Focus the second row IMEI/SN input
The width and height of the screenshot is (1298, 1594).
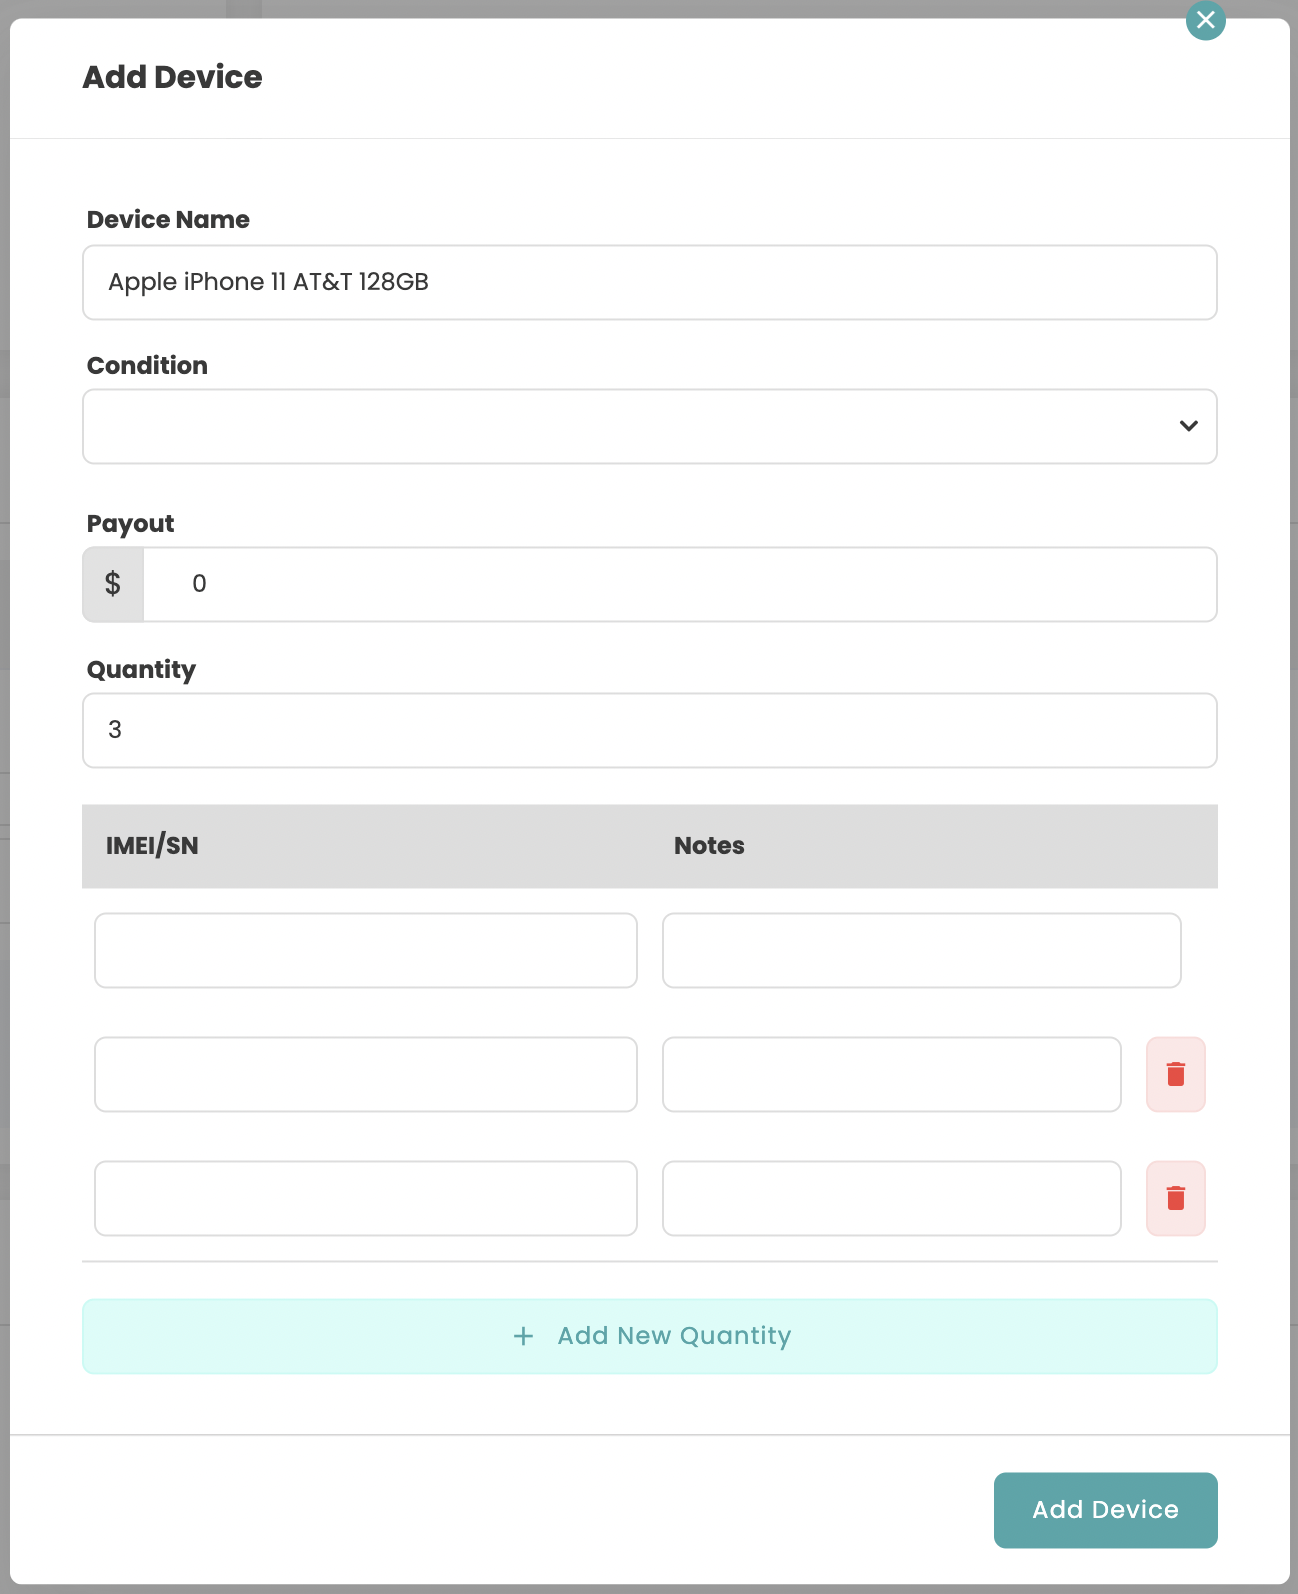366,1074
